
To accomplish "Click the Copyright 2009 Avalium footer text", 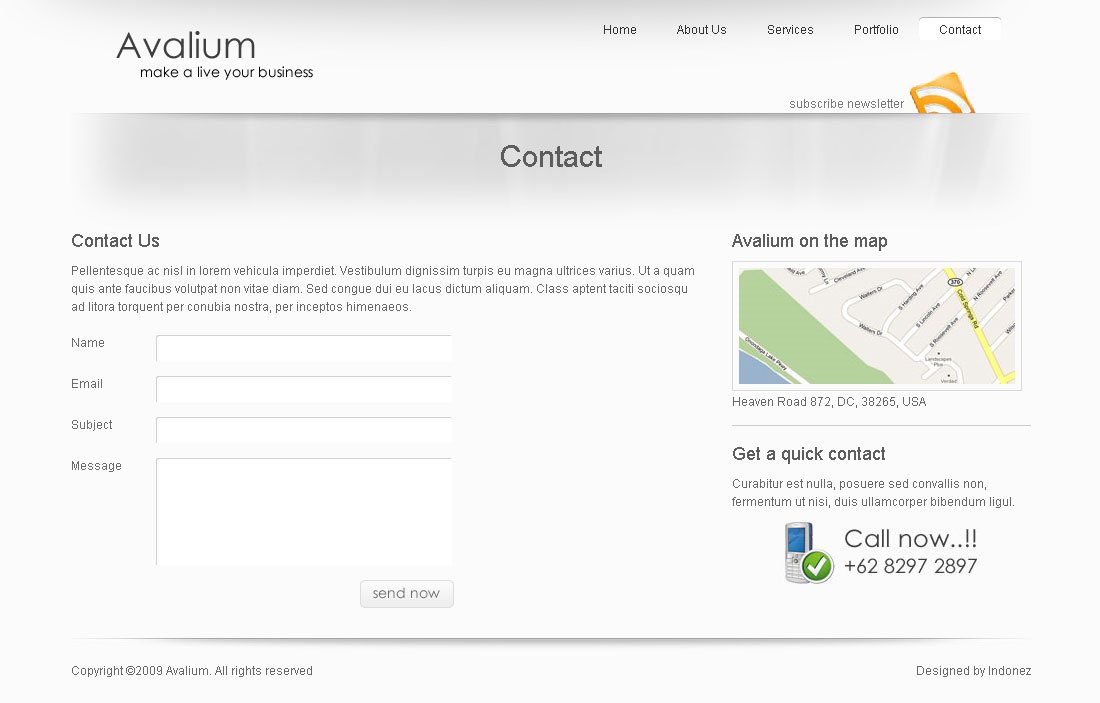I will click(192, 671).
